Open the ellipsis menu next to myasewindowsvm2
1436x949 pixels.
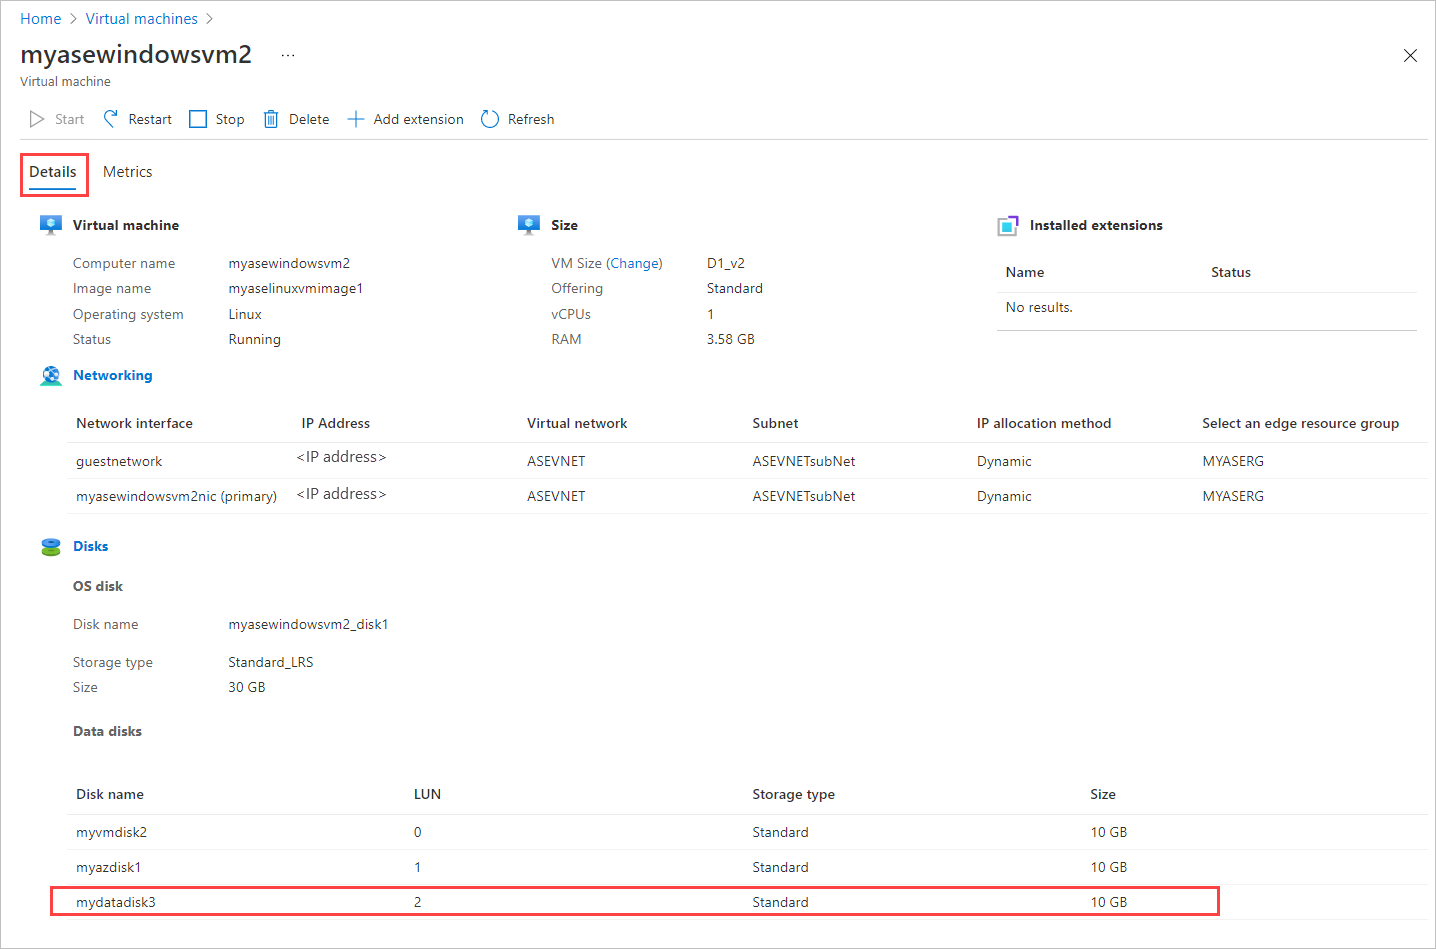[x=288, y=55]
